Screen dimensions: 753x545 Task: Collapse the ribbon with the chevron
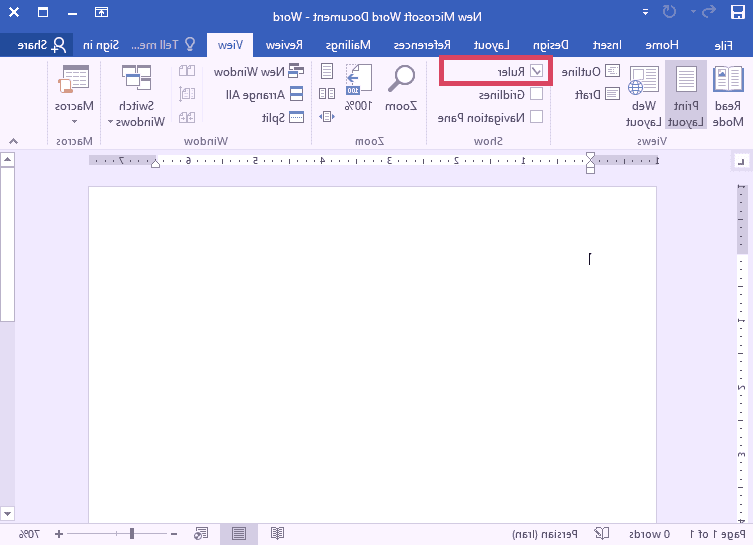12,141
